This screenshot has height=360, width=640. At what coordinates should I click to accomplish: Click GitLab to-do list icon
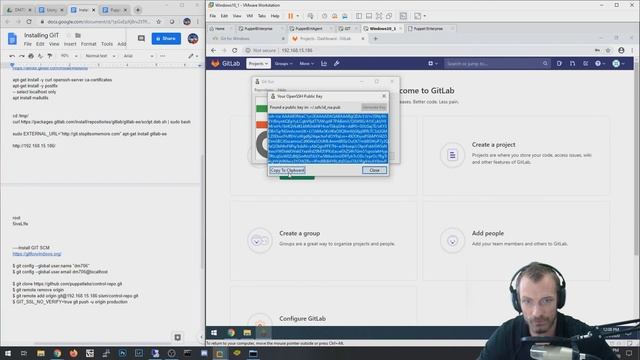click(x=585, y=64)
